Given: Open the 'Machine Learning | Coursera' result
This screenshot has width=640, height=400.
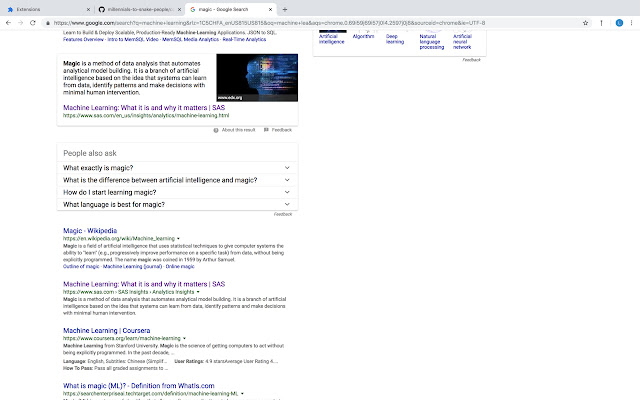Looking at the screenshot, I should [106, 330].
